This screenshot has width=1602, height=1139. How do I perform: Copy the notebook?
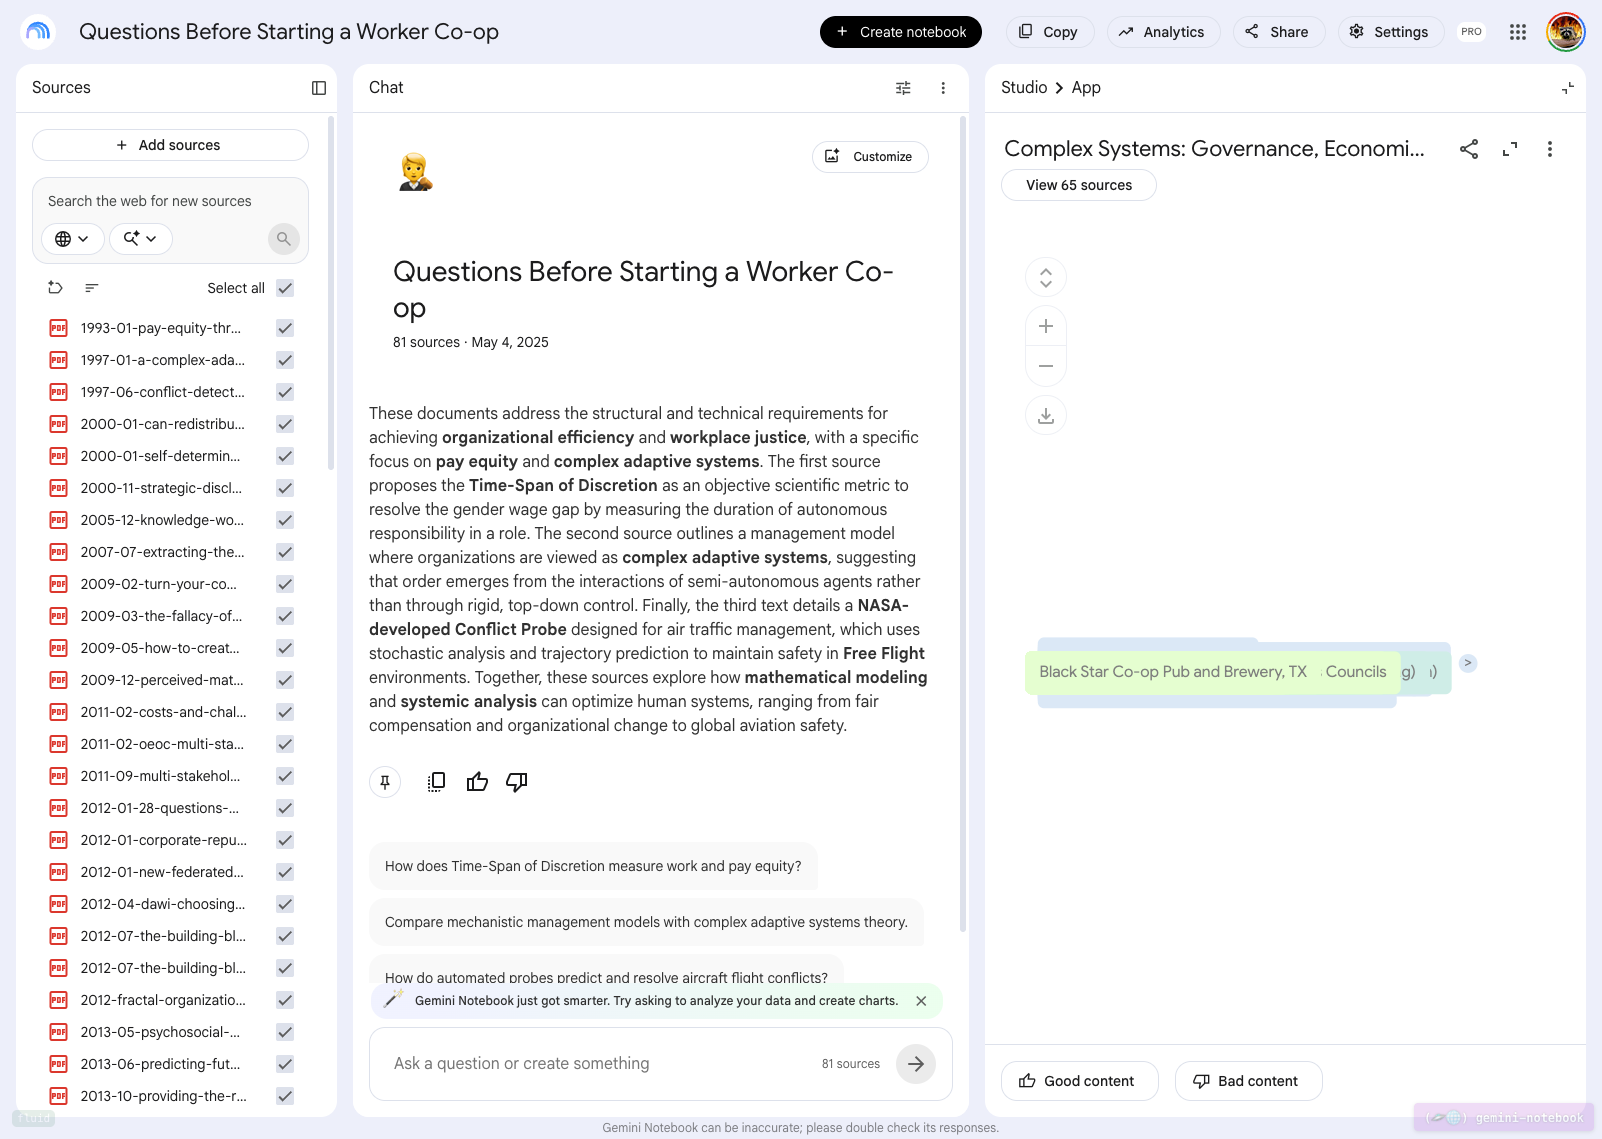click(x=1049, y=32)
